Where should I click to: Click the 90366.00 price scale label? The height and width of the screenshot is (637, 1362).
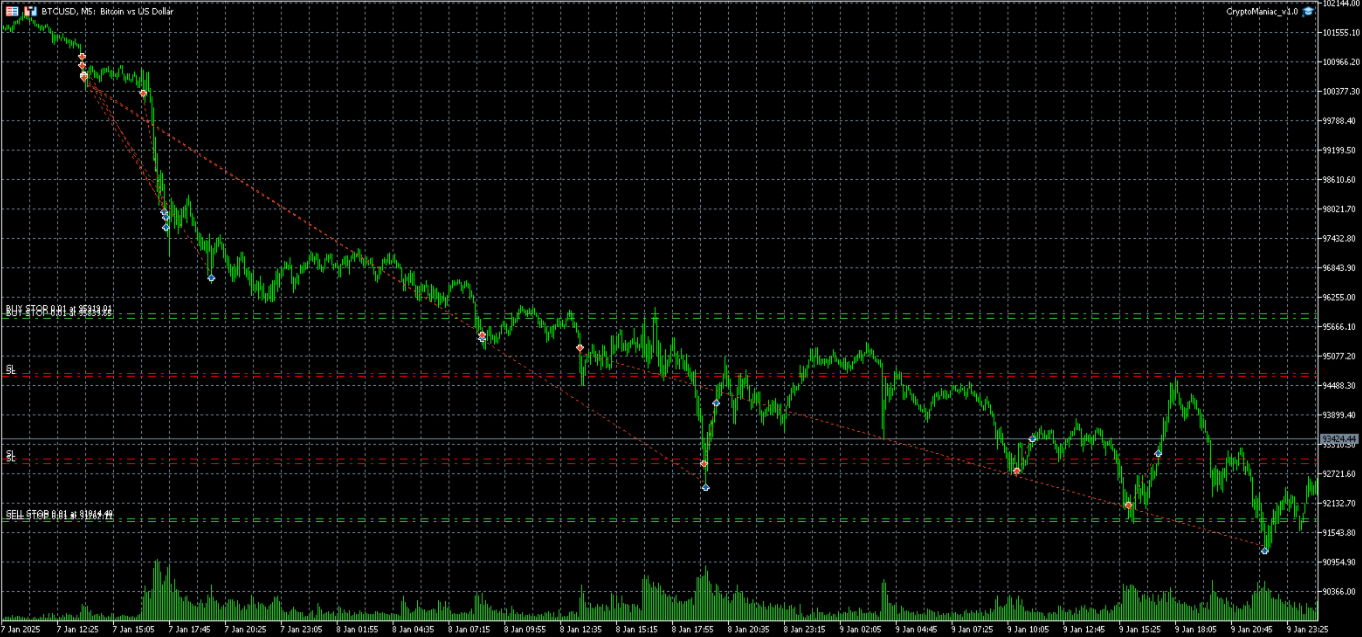point(1339,591)
